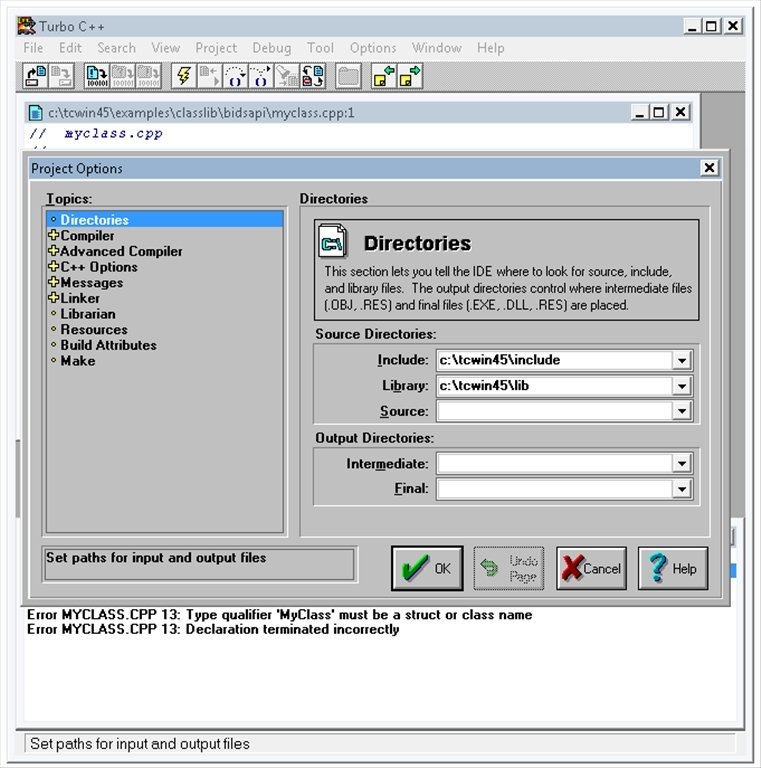Image resolution: width=761 pixels, height=768 pixels.
Task: Open the Window menu
Action: click(436, 48)
